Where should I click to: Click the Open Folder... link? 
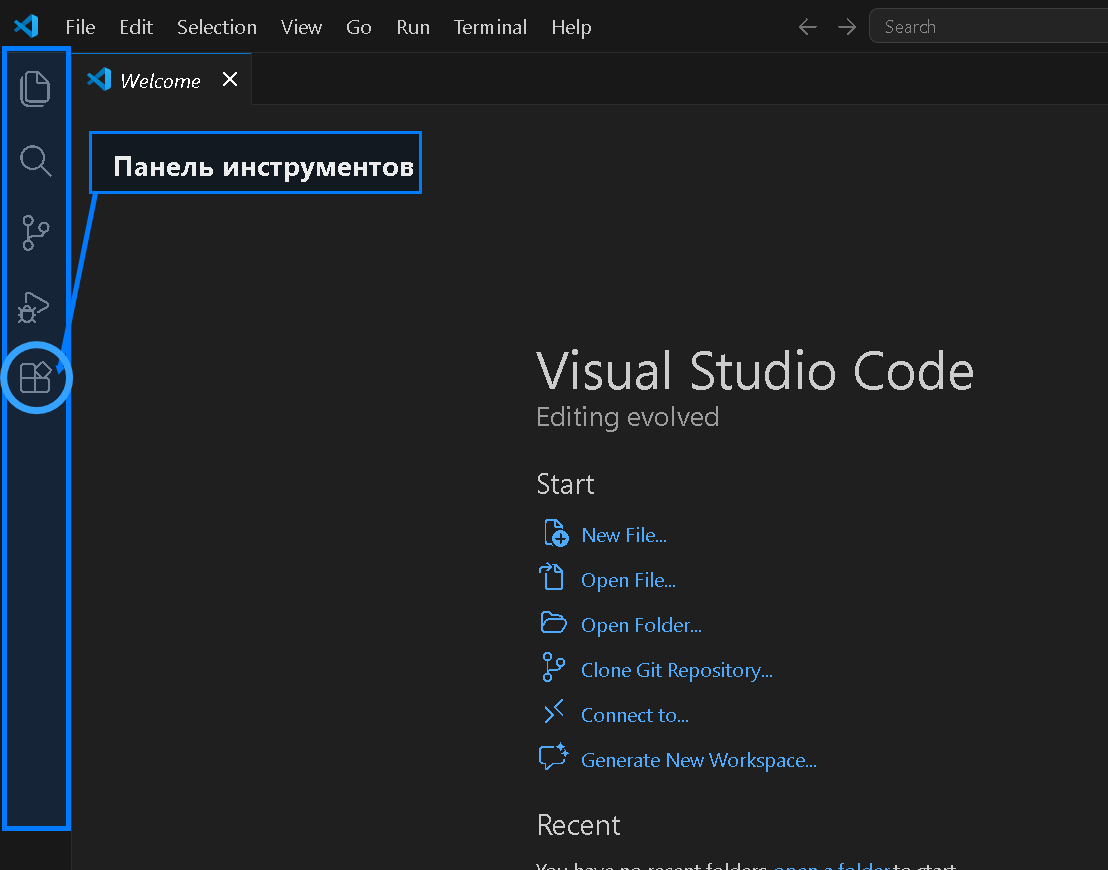tap(641, 625)
